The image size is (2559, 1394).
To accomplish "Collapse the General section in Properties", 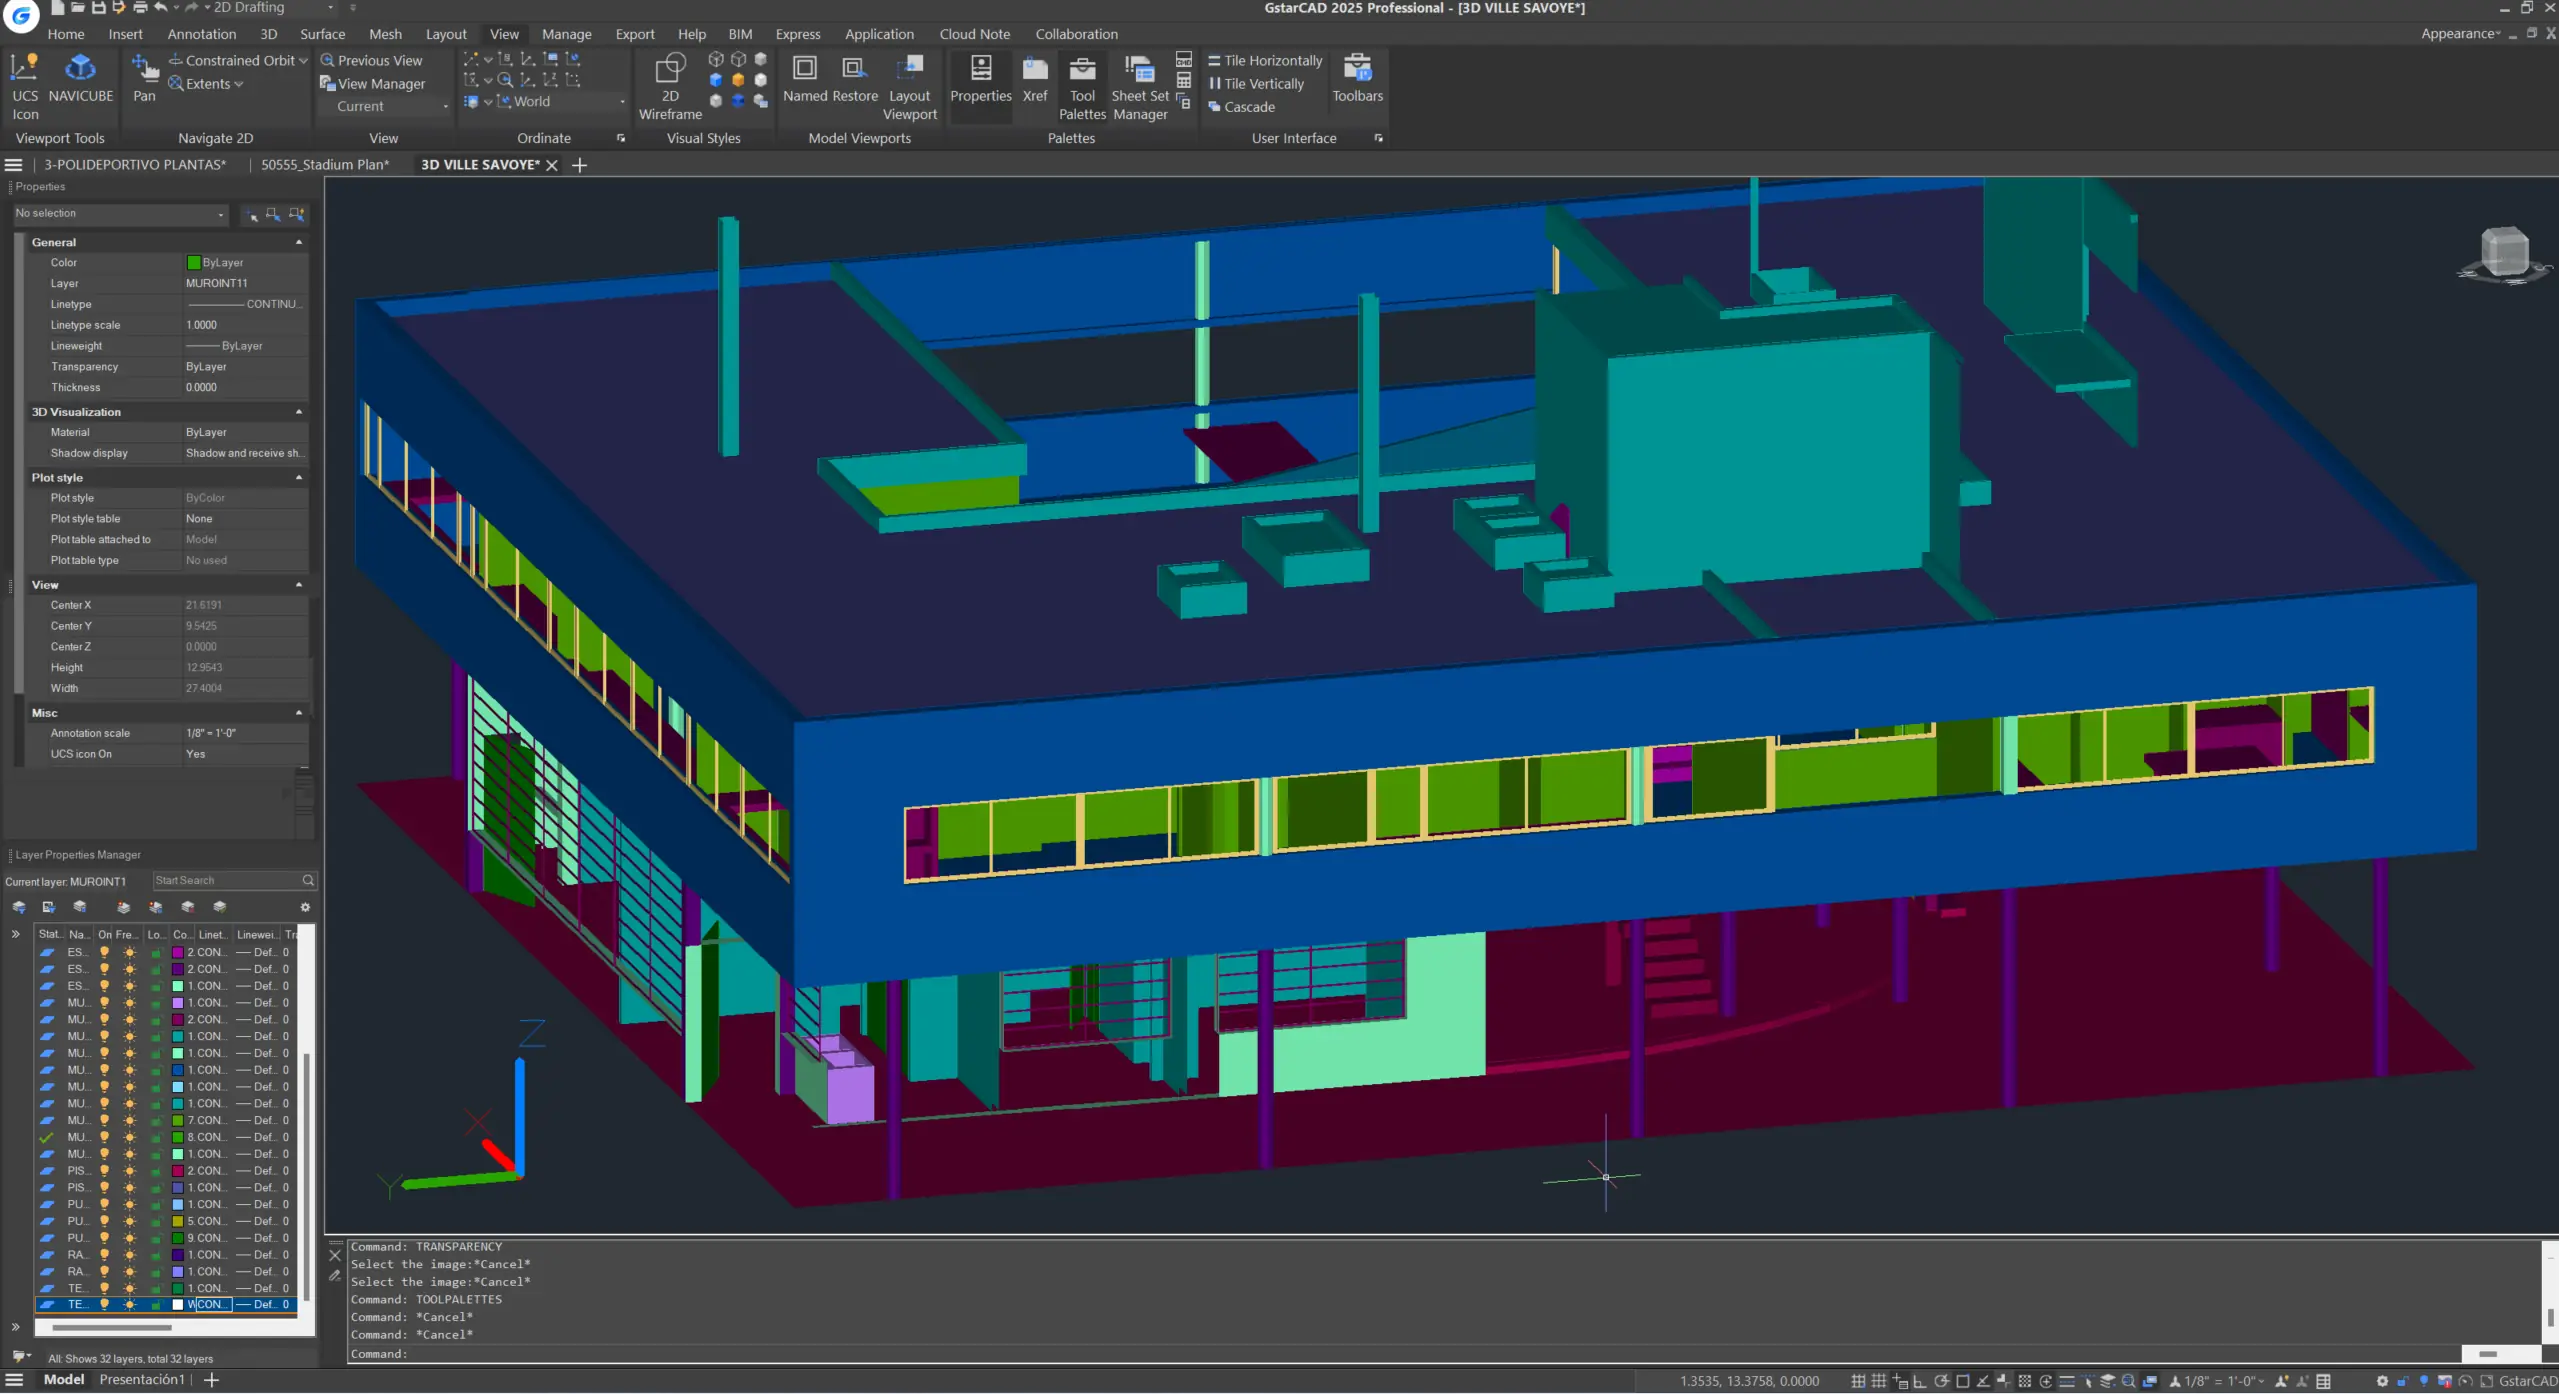I will click(x=299, y=241).
